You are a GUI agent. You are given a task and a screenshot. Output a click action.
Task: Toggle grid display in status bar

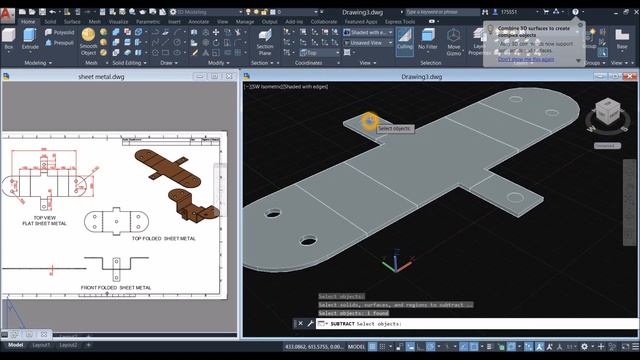tap(372, 347)
